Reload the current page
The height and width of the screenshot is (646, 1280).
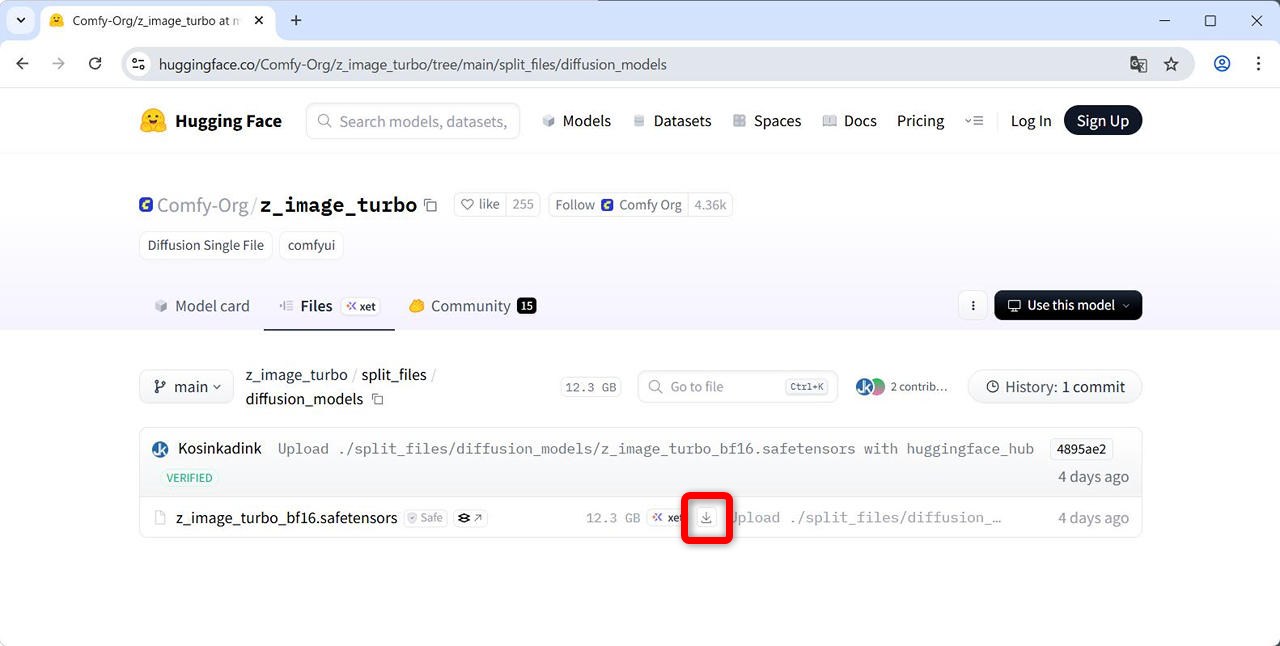click(x=95, y=64)
